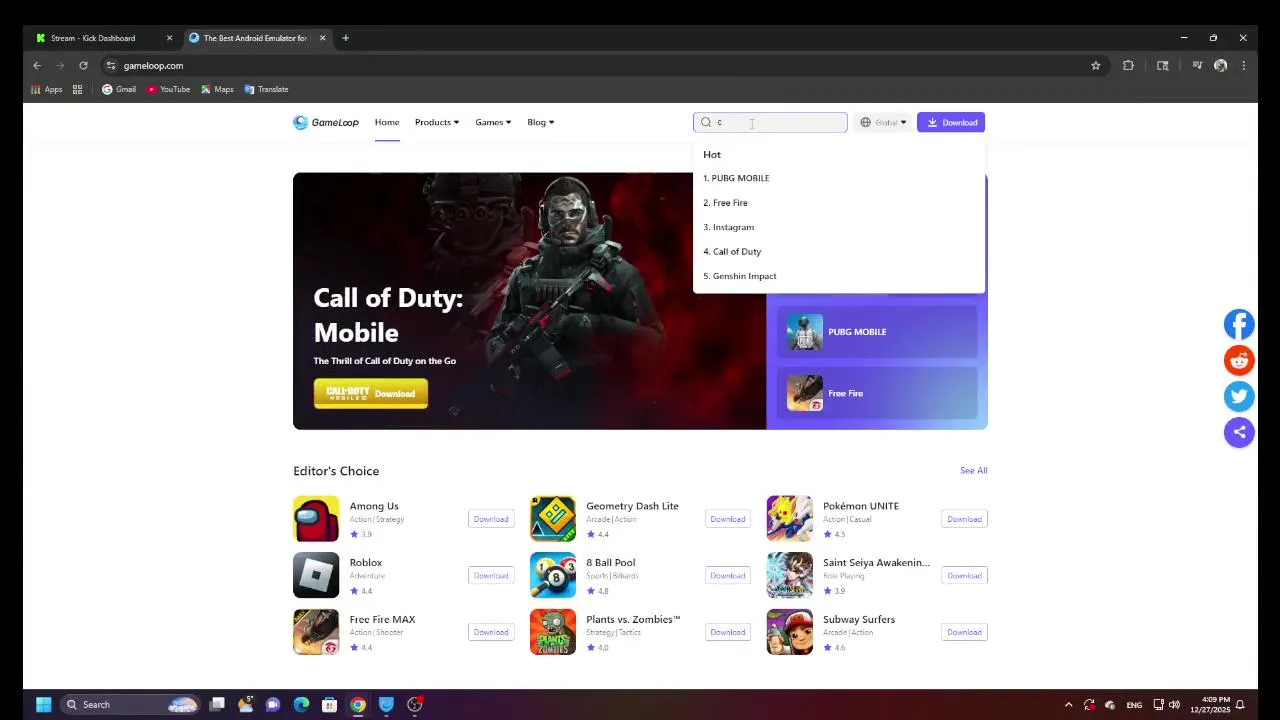Viewport: 1280px width, 720px height.
Task: Open the Chrome three-dot menu
Action: point(1243,66)
